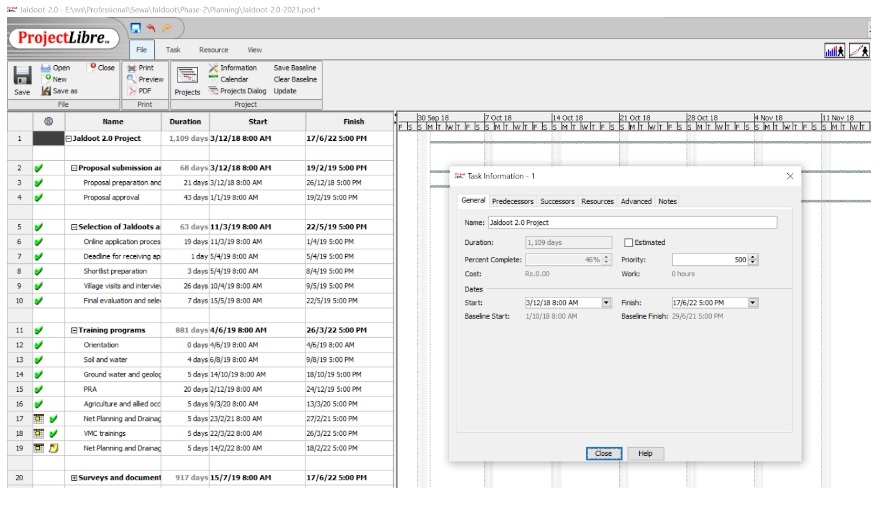Click the Duration column header
881x507 pixels.
(x=185, y=121)
